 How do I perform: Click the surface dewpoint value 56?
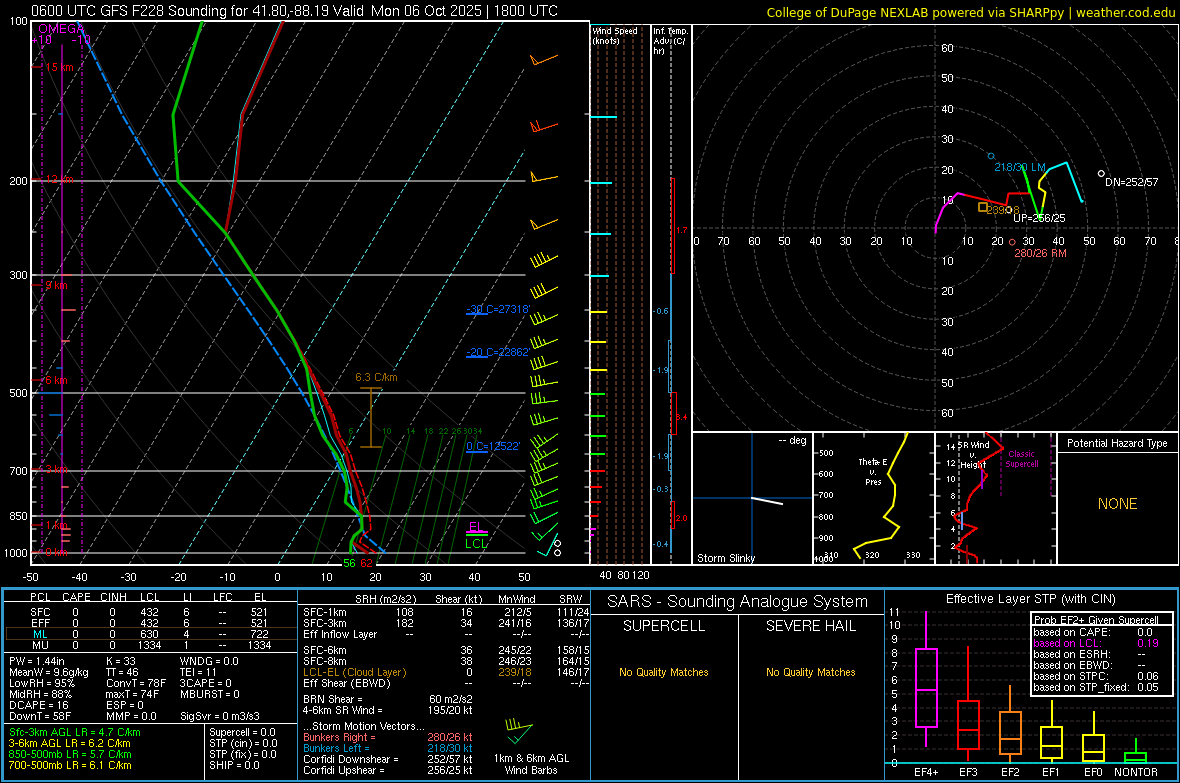point(349,563)
